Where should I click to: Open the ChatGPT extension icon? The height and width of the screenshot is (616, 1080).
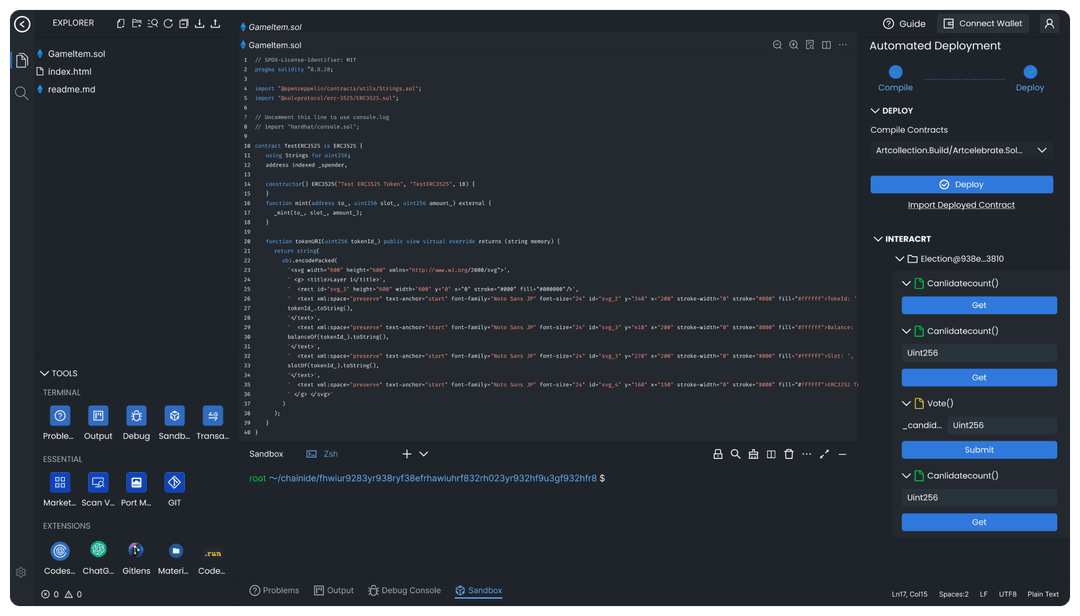[x=98, y=550]
